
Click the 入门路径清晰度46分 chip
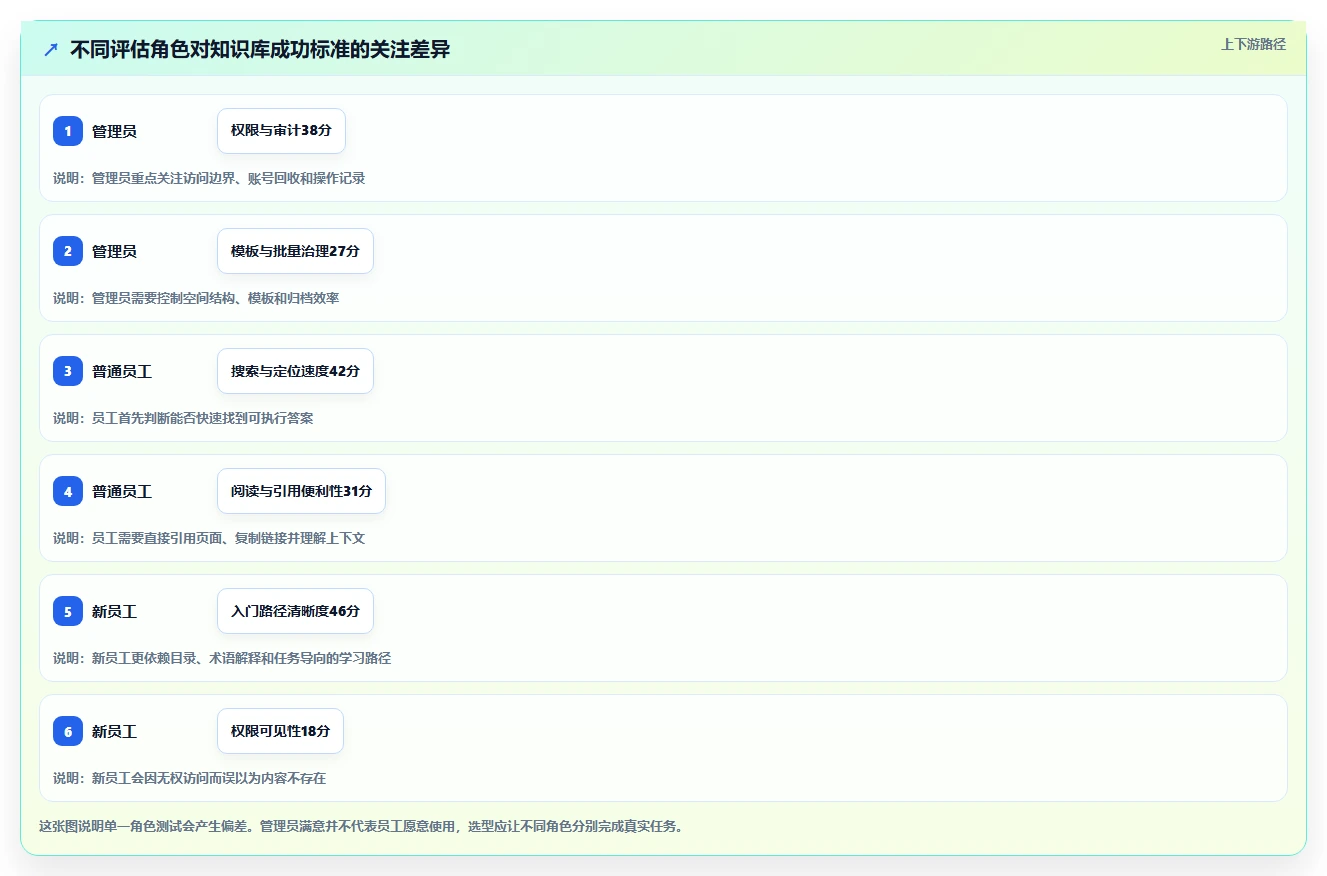tap(295, 611)
